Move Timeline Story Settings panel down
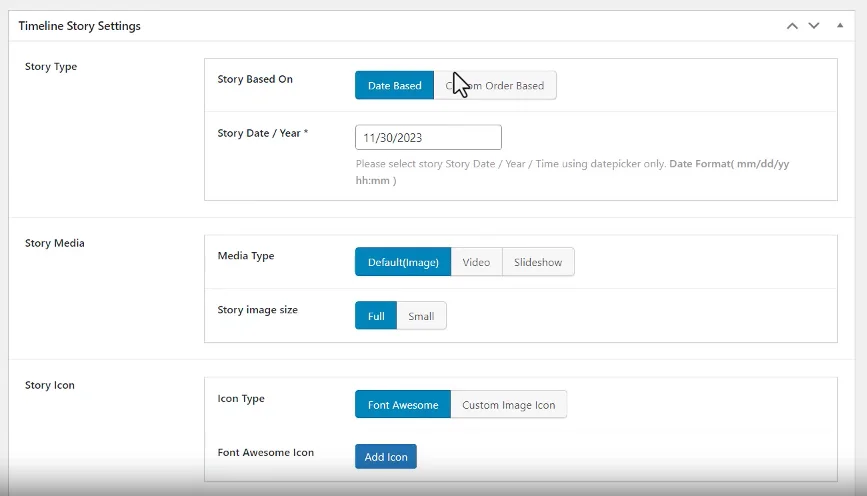The height and width of the screenshot is (496, 867). pos(814,26)
